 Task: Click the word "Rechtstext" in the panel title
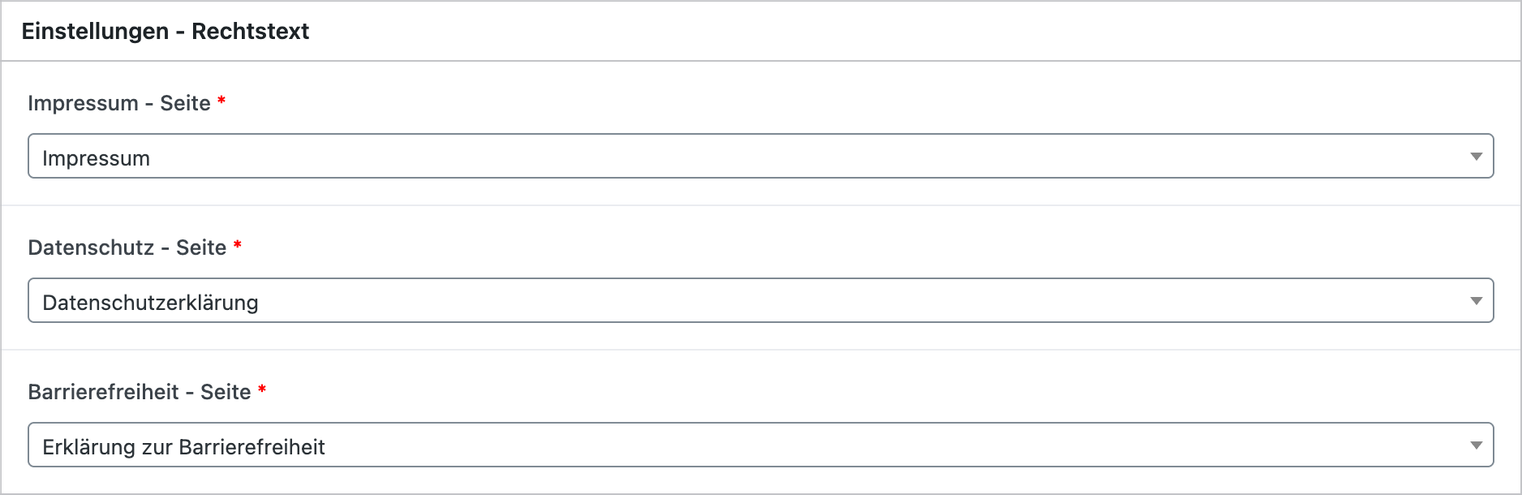[251, 32]
